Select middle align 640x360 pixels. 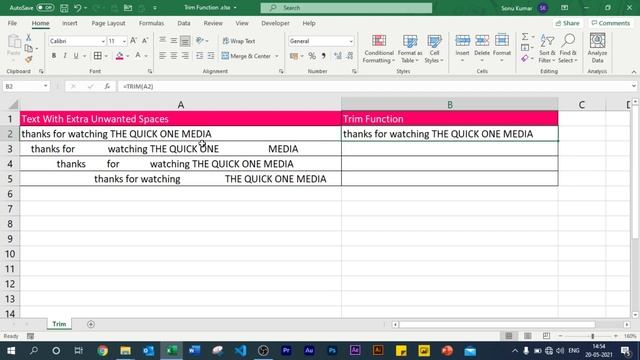pyautogui.click(x=174, y=40)
